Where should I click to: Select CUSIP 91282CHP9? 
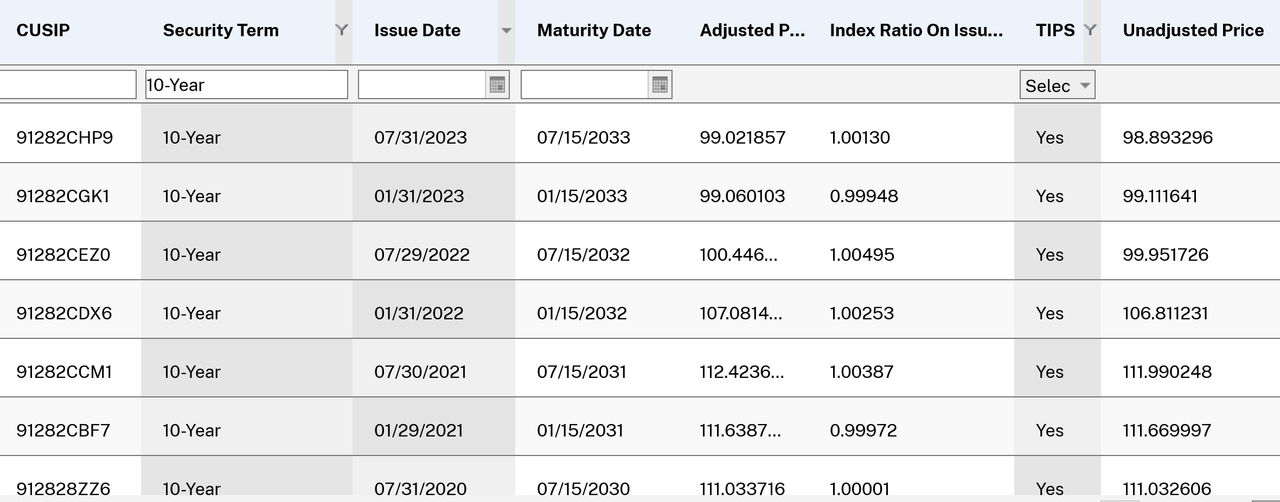[x=65, y=137]
